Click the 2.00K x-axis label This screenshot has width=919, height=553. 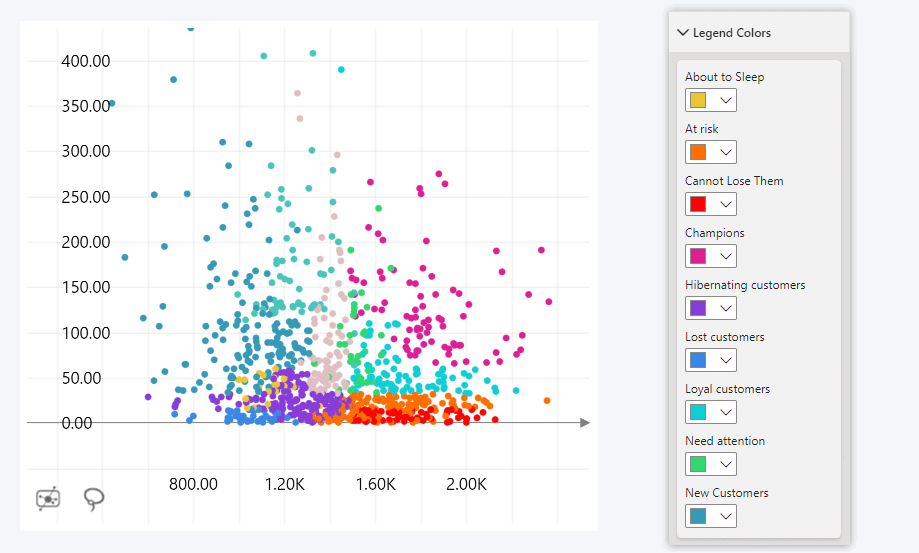[466, 485]
